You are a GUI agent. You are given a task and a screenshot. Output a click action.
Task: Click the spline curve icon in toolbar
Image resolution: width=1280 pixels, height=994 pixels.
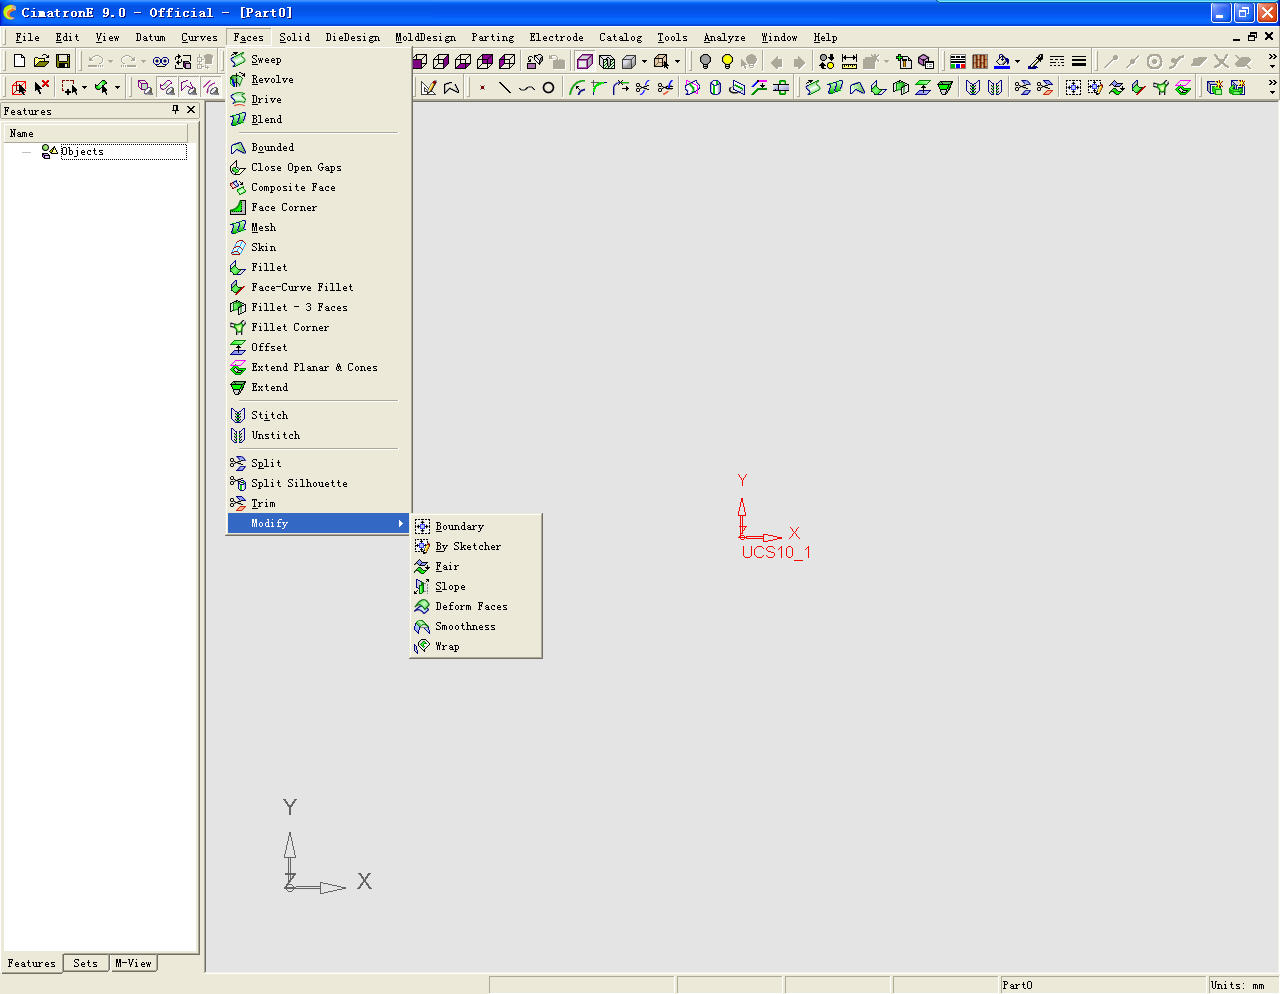pyautogui.click(x=526, y=87)
